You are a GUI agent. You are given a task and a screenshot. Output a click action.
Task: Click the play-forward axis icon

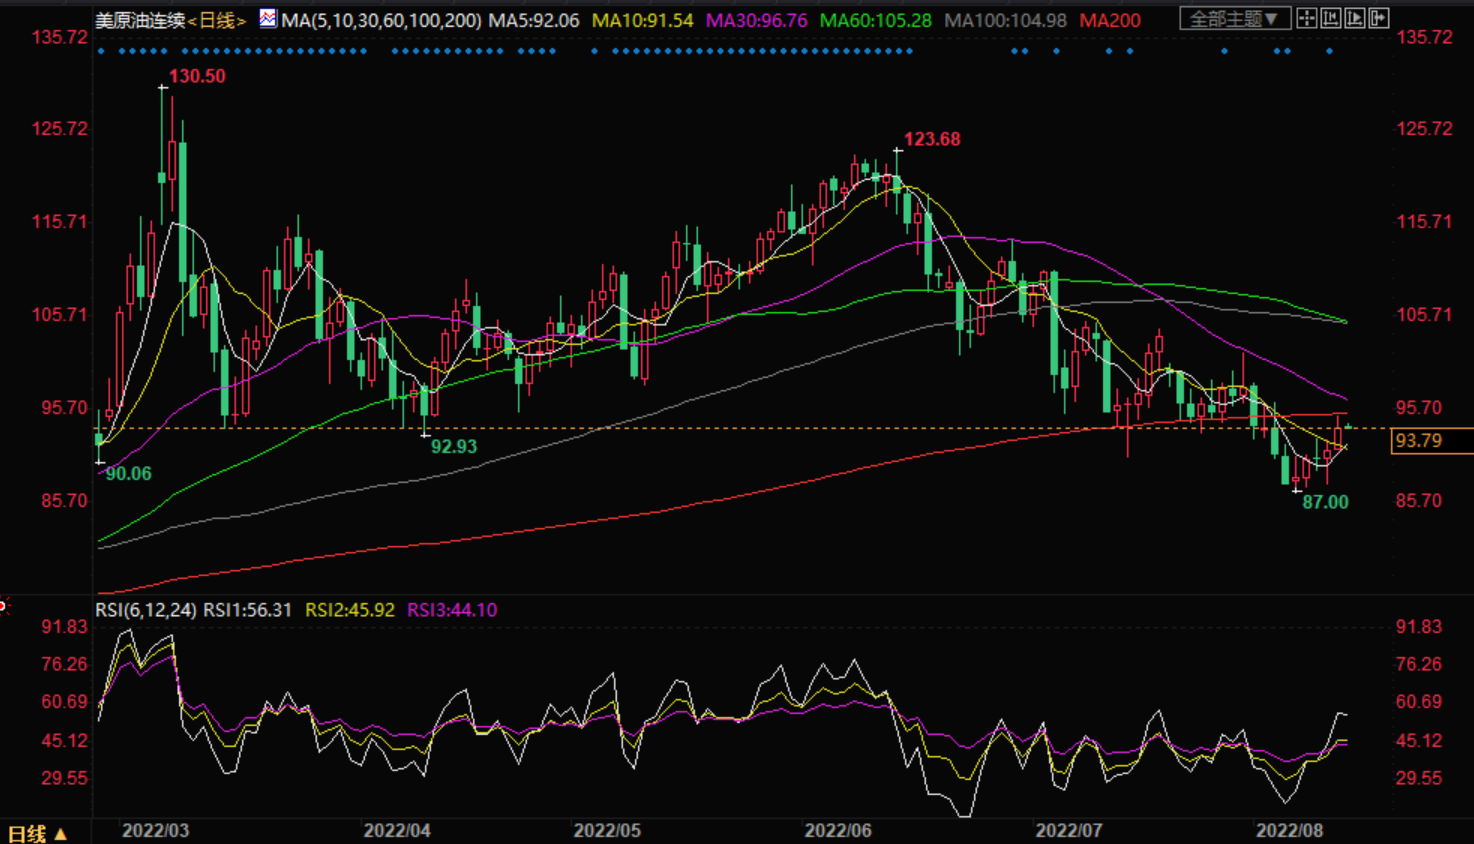[1355, 18]
